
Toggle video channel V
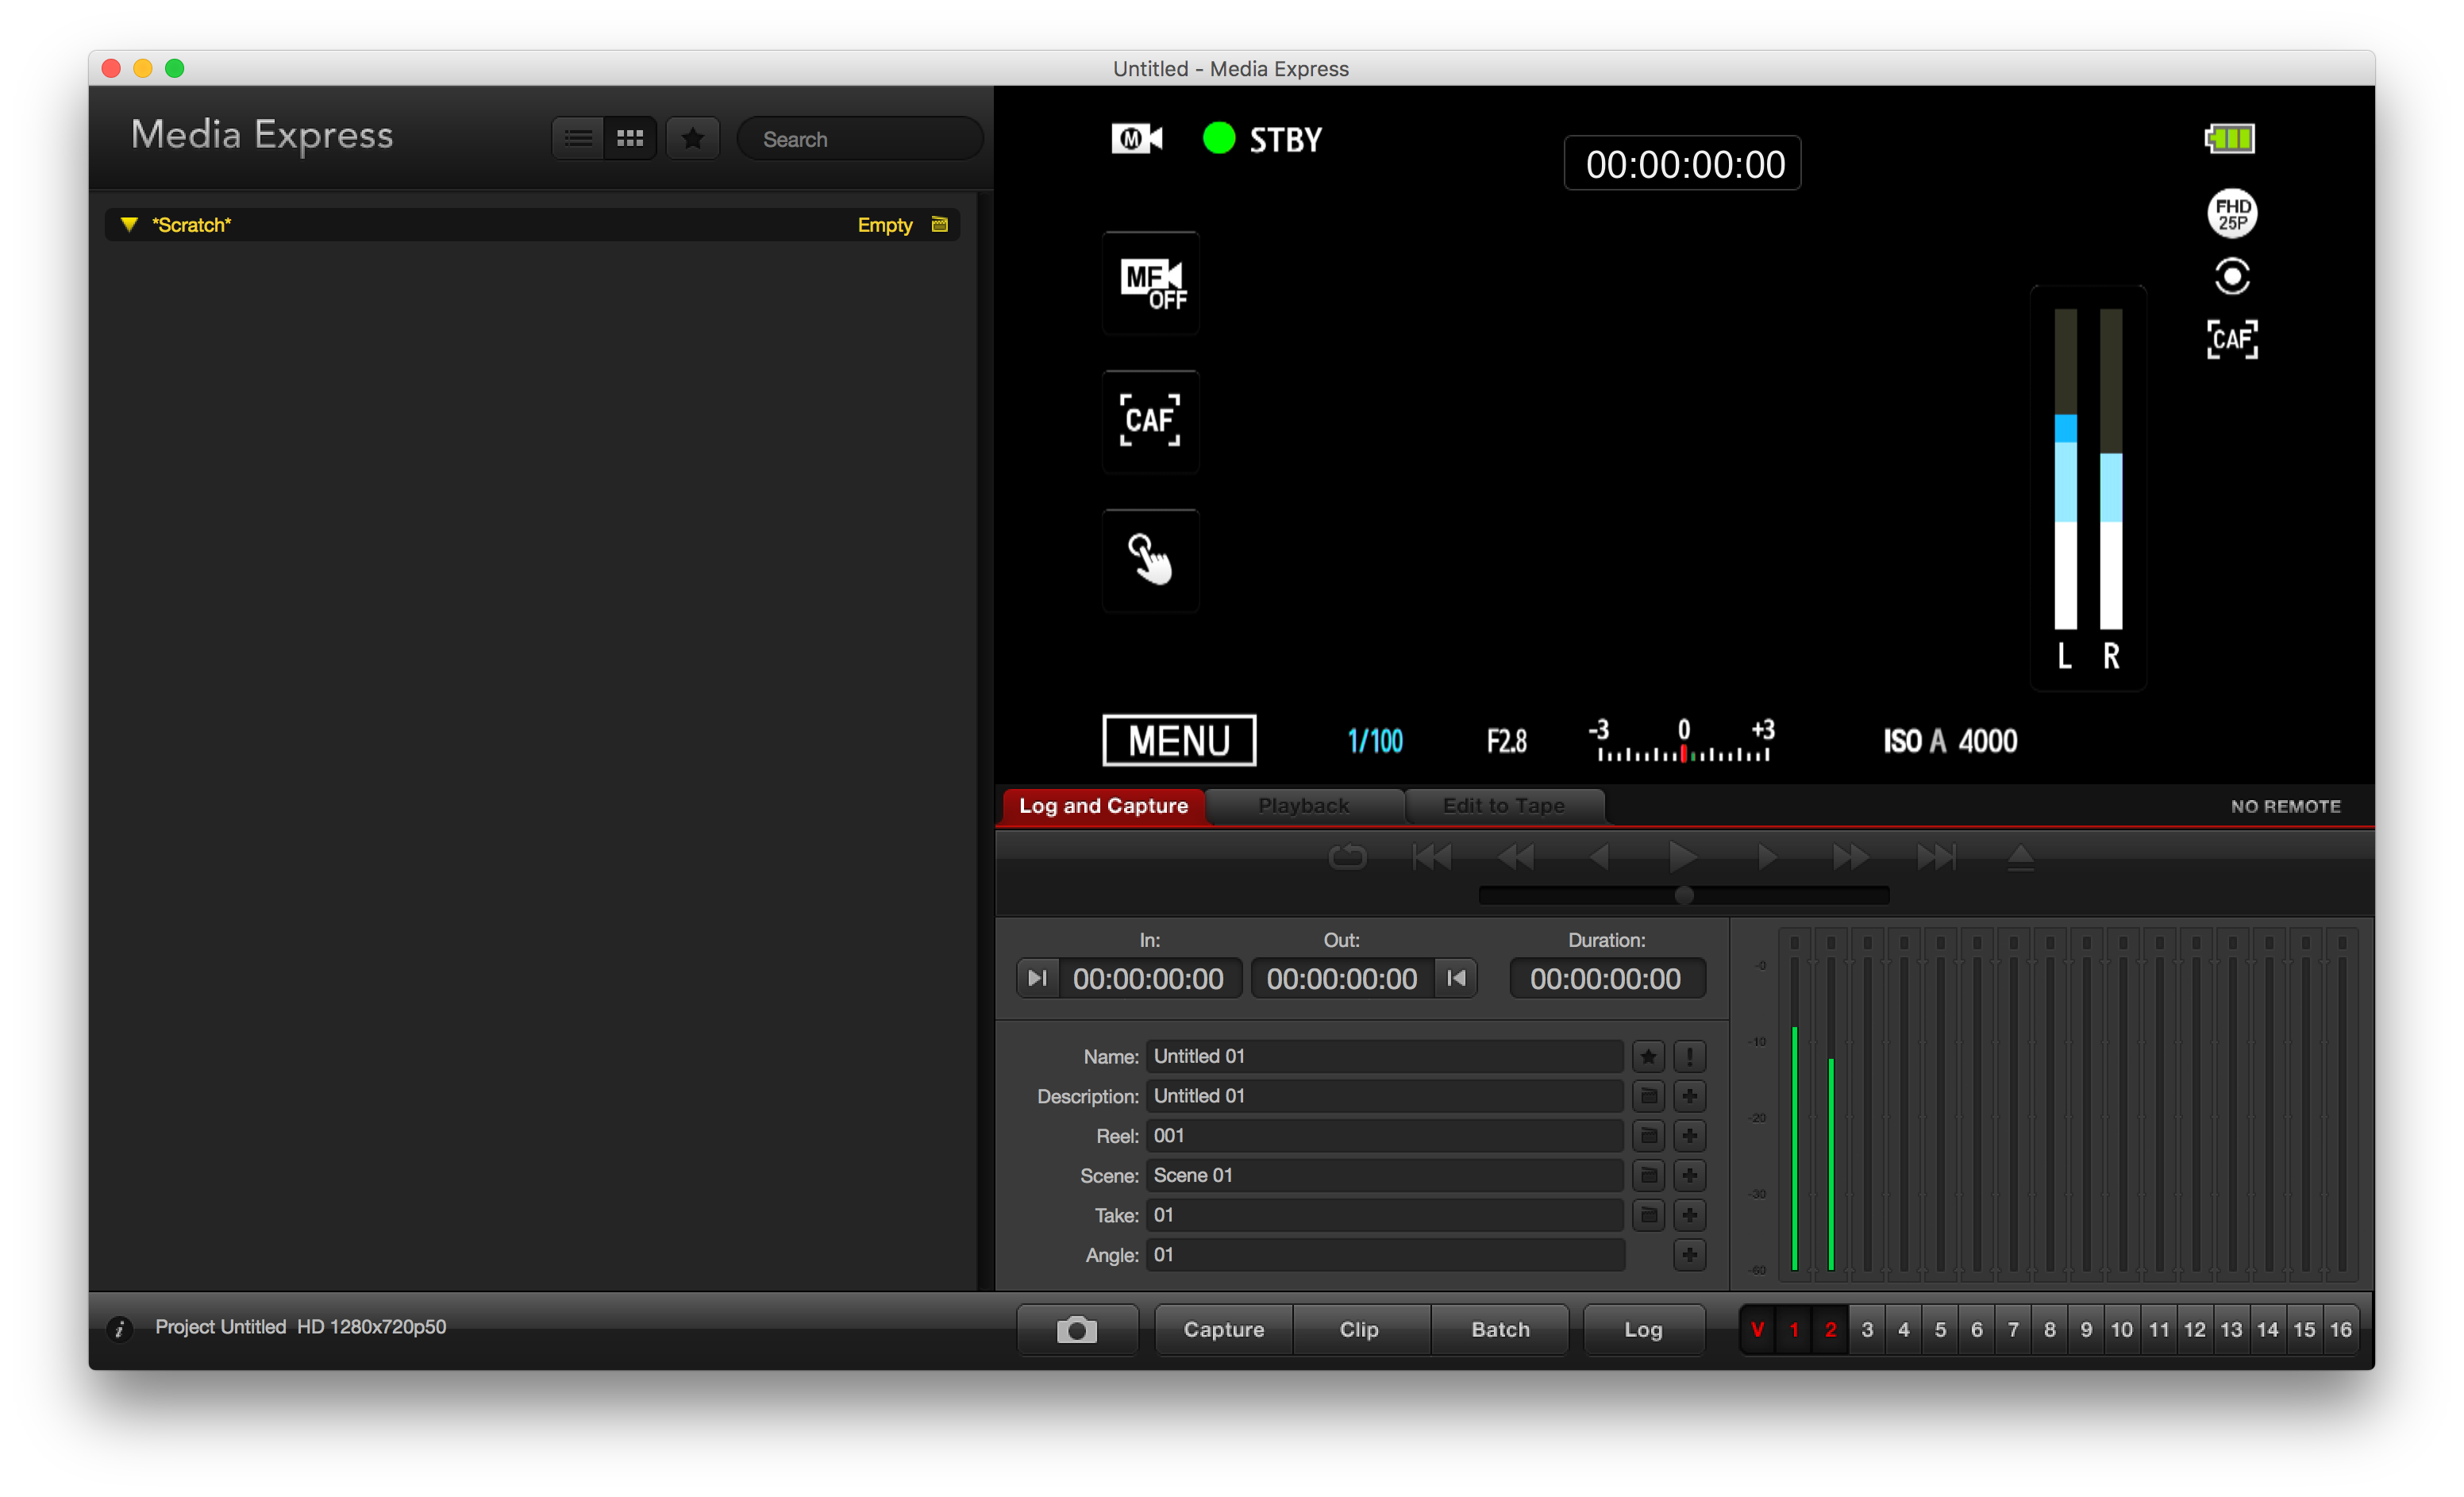[1757, 1329]
